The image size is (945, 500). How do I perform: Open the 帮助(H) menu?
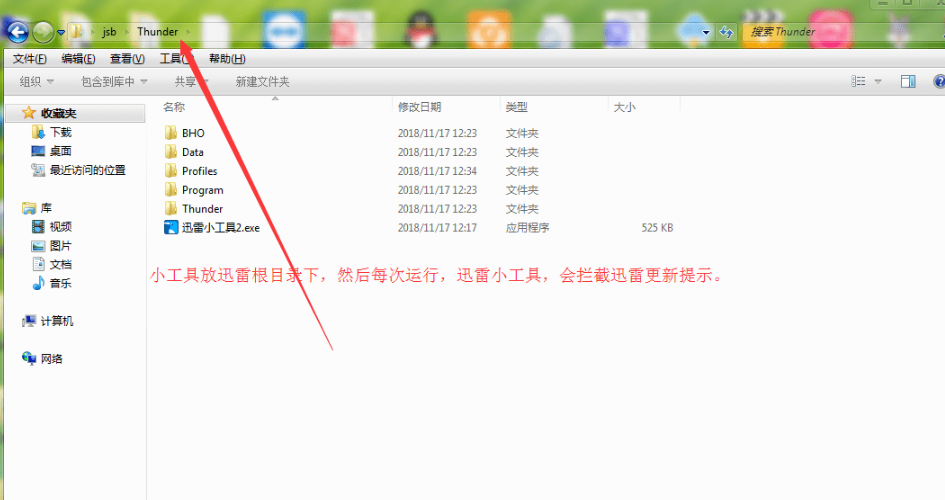coord(227,58)
